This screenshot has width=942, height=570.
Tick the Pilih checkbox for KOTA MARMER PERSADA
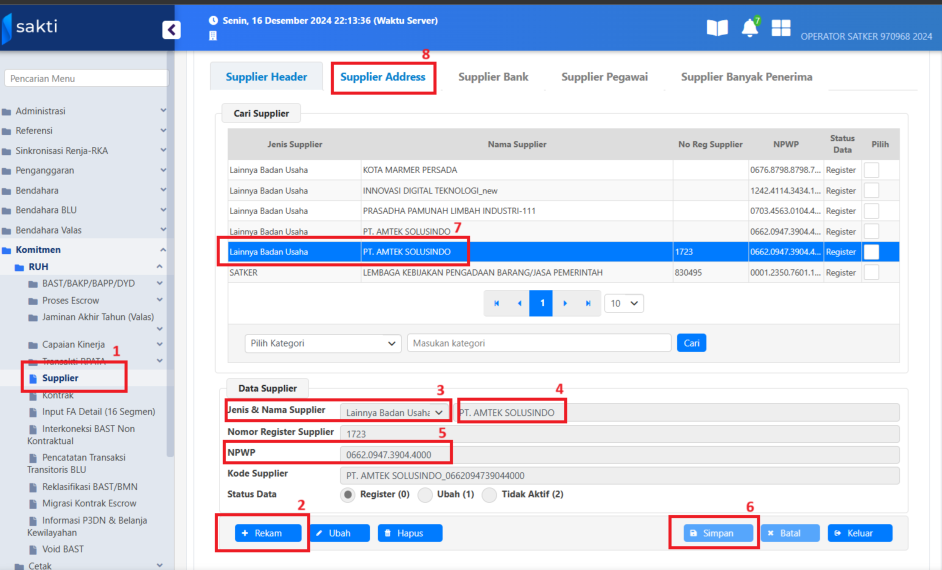point(871,170)
